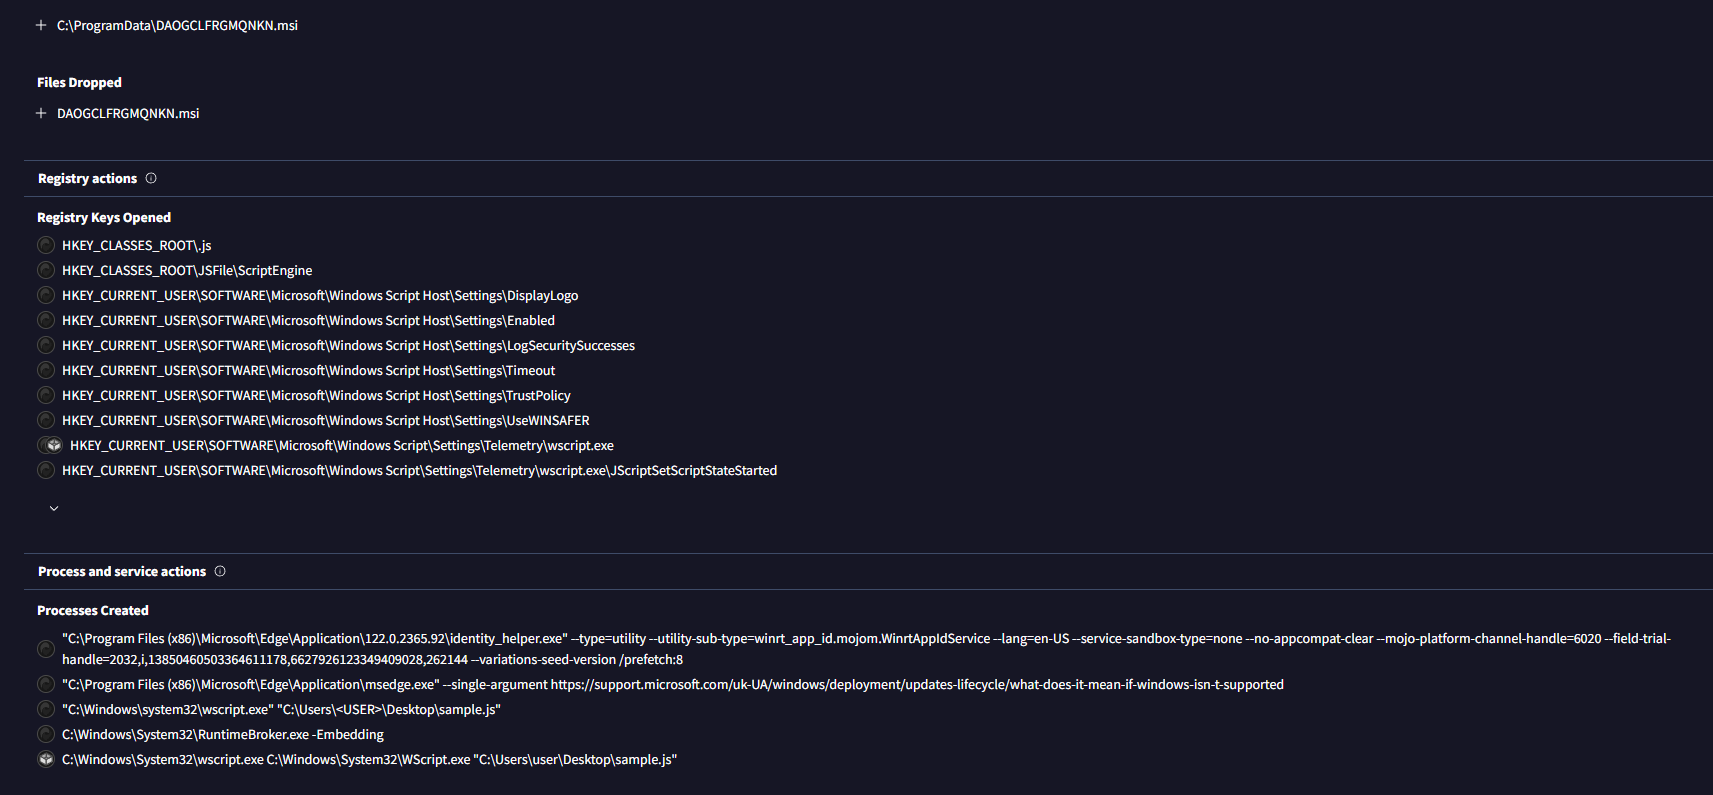Select the LogSecuritySuccesses registry key text
The width and height of the screenshot is (1713, 795).
(x=348, y=345)
